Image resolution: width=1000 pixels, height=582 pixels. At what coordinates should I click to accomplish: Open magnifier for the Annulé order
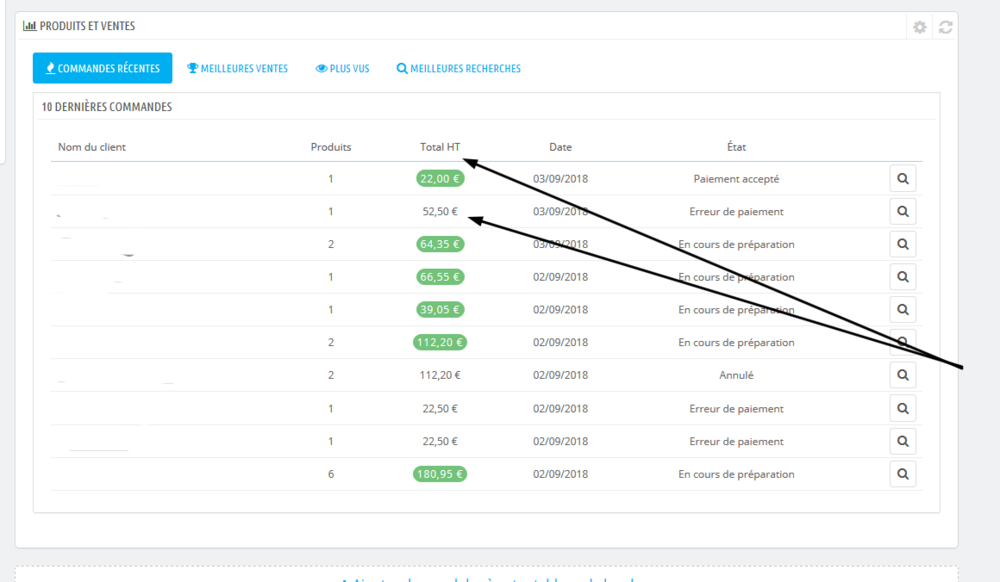point(903,375)
